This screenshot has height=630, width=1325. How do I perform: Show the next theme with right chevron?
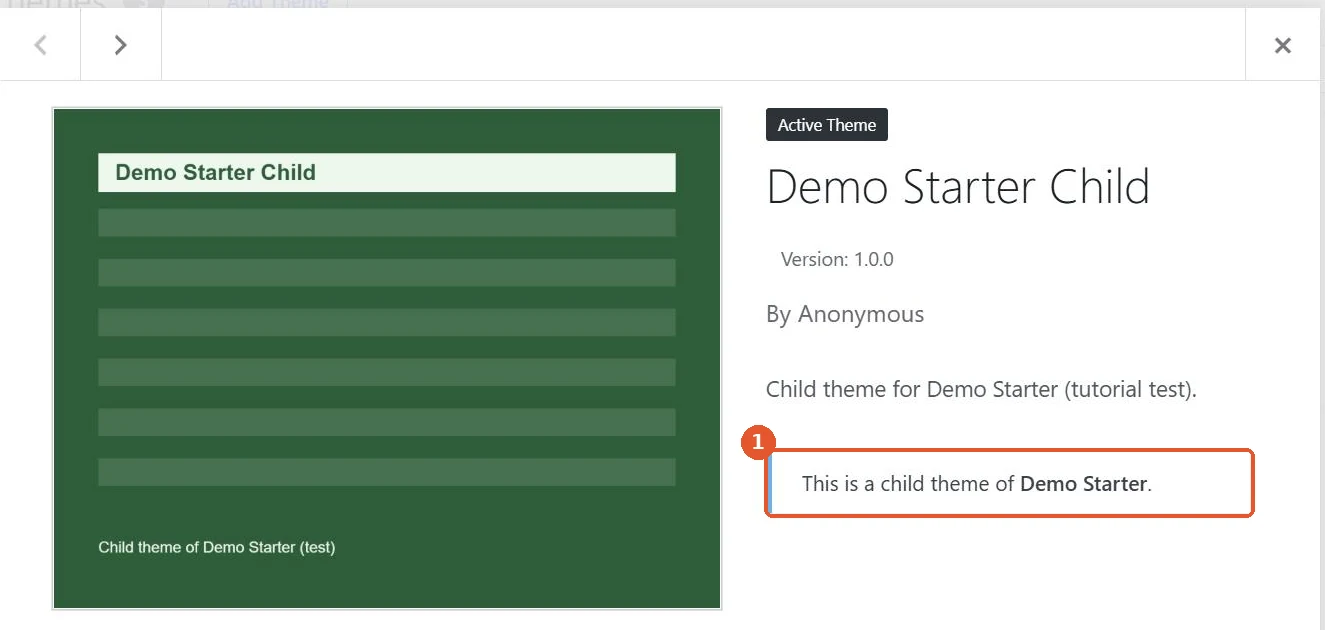(121, 45)
